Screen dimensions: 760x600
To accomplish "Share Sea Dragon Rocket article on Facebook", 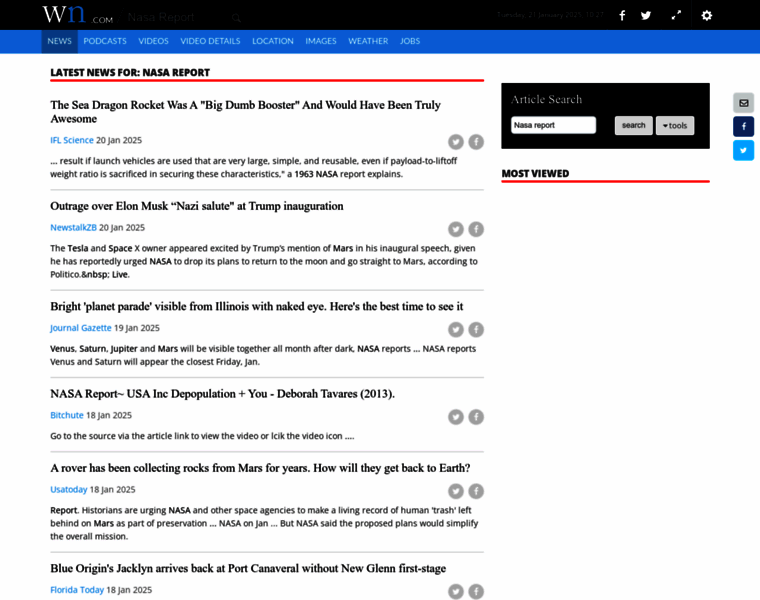I will point(476,142).
